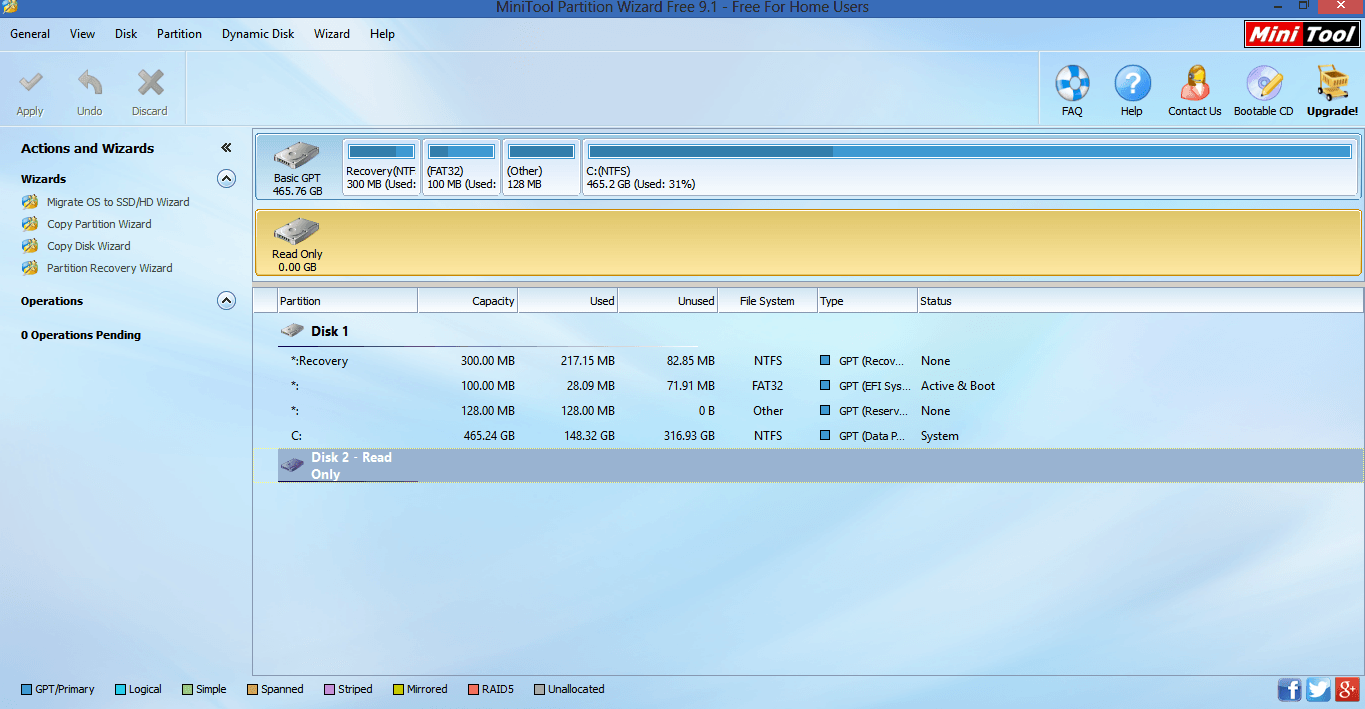This screenshot has width=1365, height=709.
Task: Collapse the Wizards section chevron
Action: click(226, 178)
